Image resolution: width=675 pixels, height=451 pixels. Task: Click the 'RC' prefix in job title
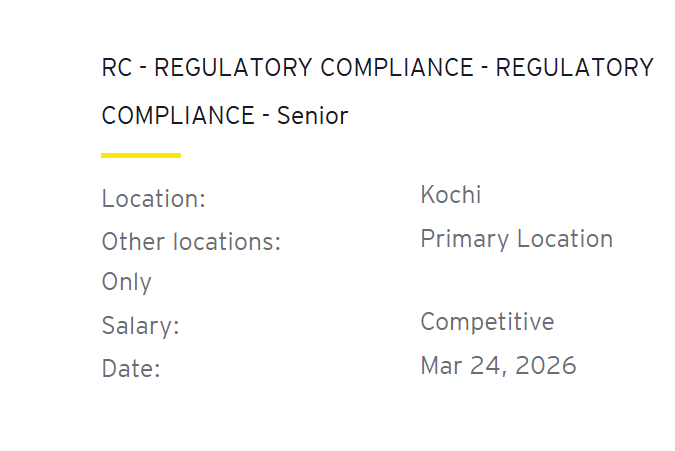117,68
